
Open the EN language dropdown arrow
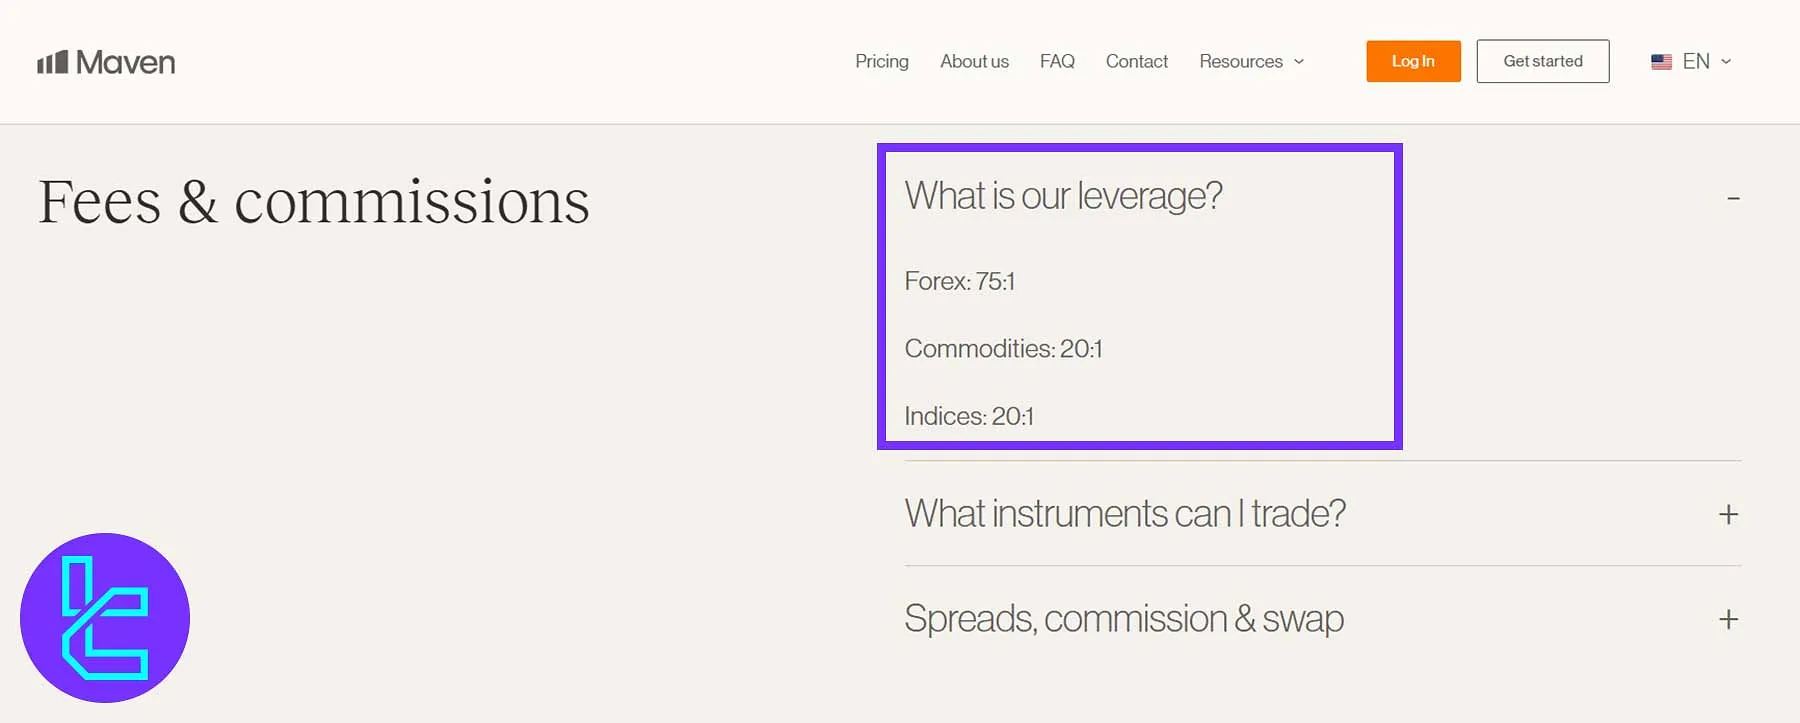pos(1726,62)
